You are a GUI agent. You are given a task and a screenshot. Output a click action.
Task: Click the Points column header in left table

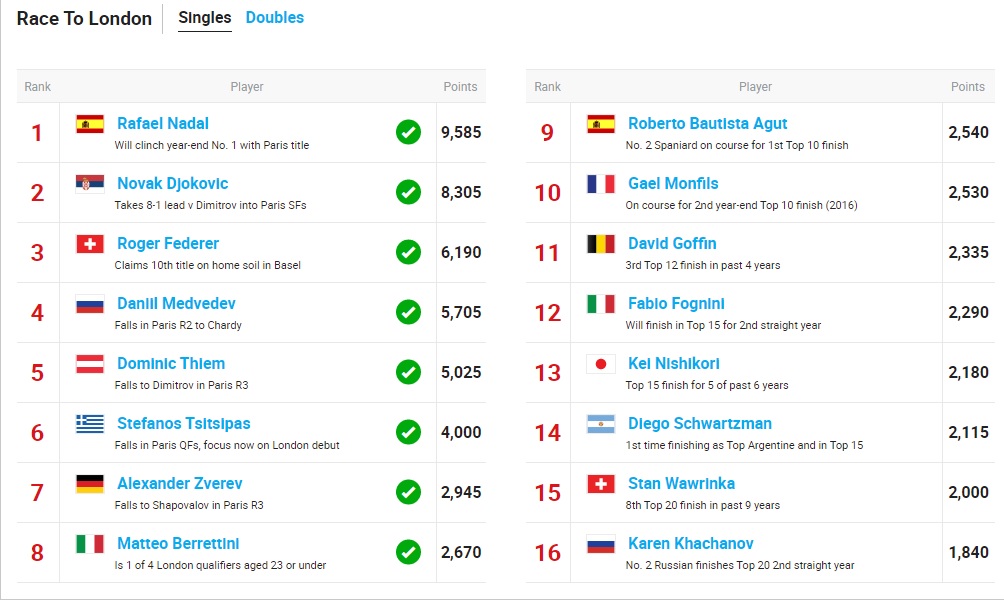pos(460,86)
